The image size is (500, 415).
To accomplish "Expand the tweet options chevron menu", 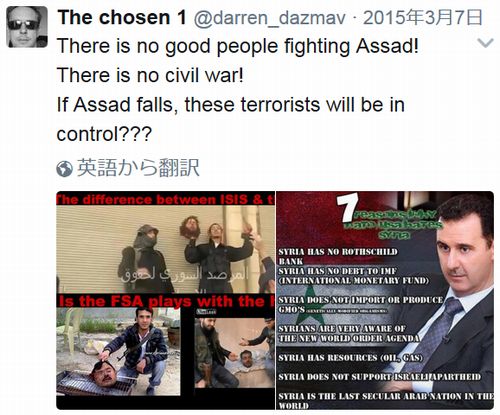I will point(485,43).
